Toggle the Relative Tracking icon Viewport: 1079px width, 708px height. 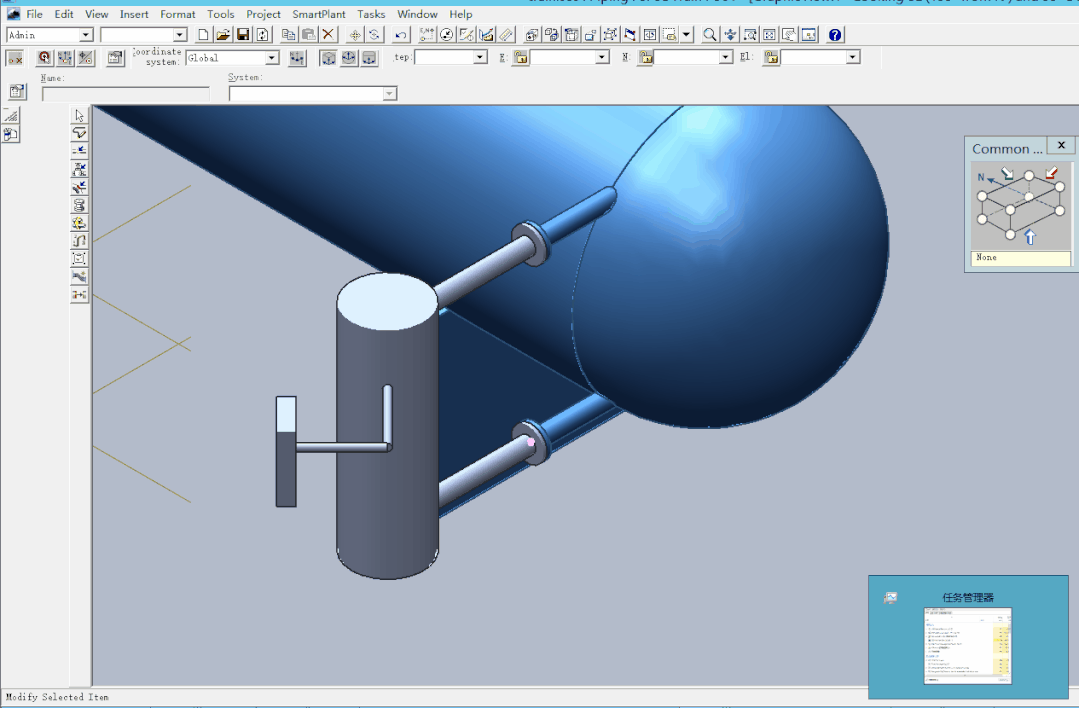point(85,58)
